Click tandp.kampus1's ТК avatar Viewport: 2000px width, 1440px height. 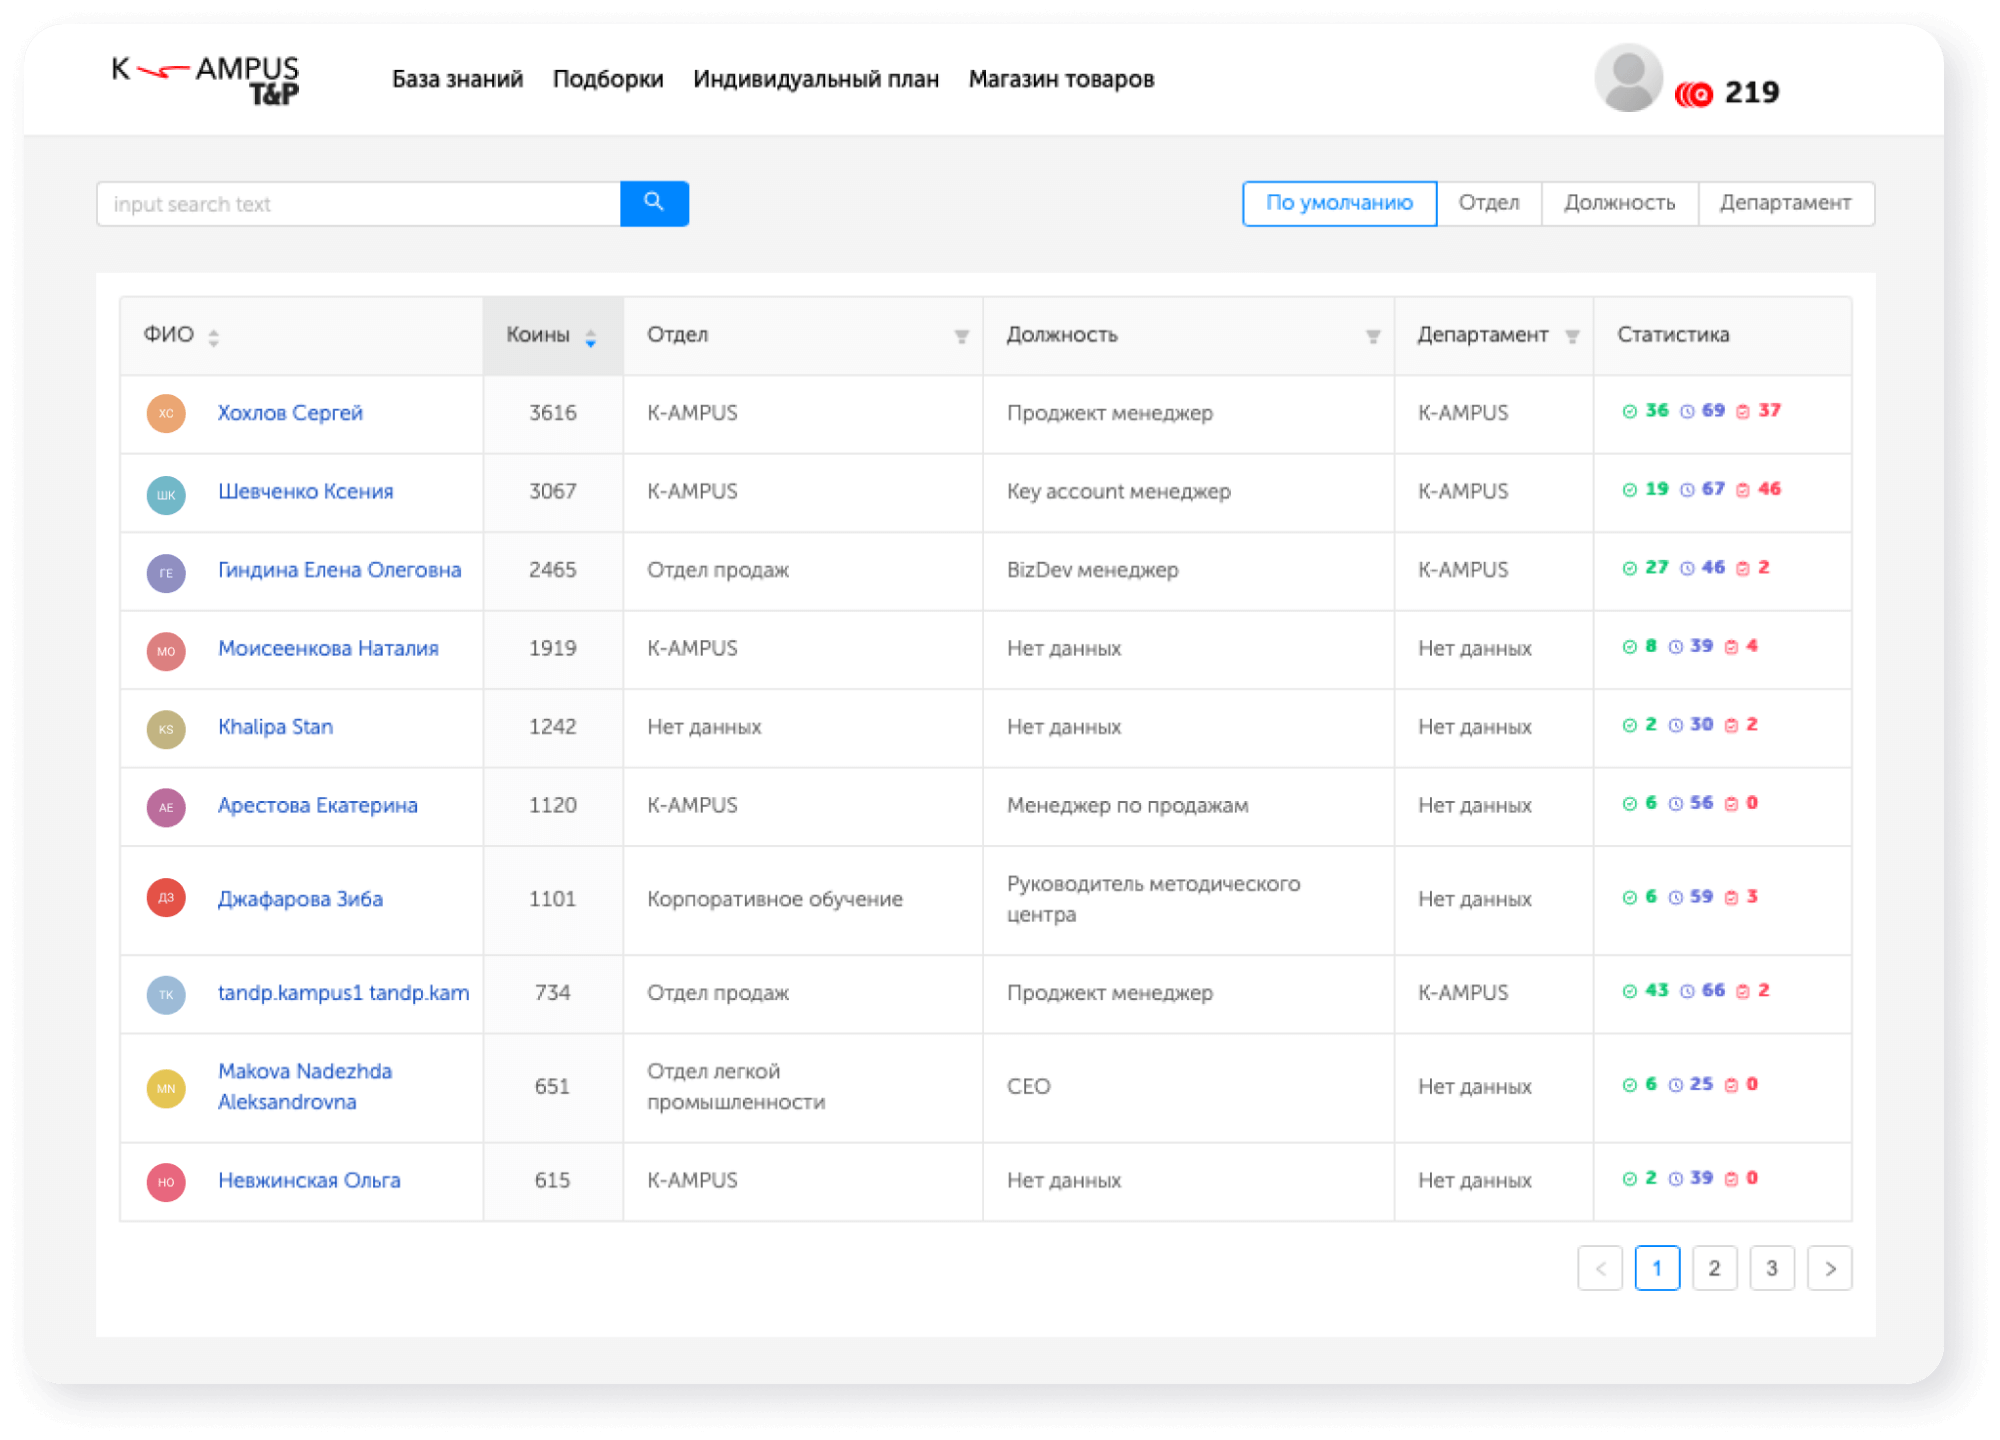click(x=166, y=994)
